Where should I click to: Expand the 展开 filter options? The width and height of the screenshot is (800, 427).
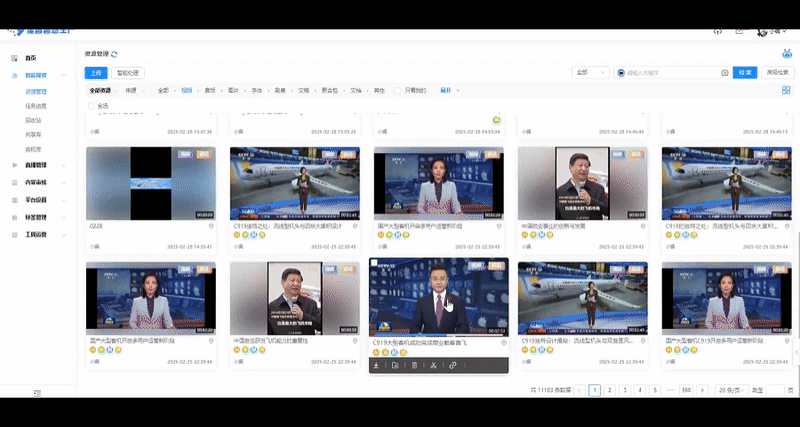click(x=448, y=90)
